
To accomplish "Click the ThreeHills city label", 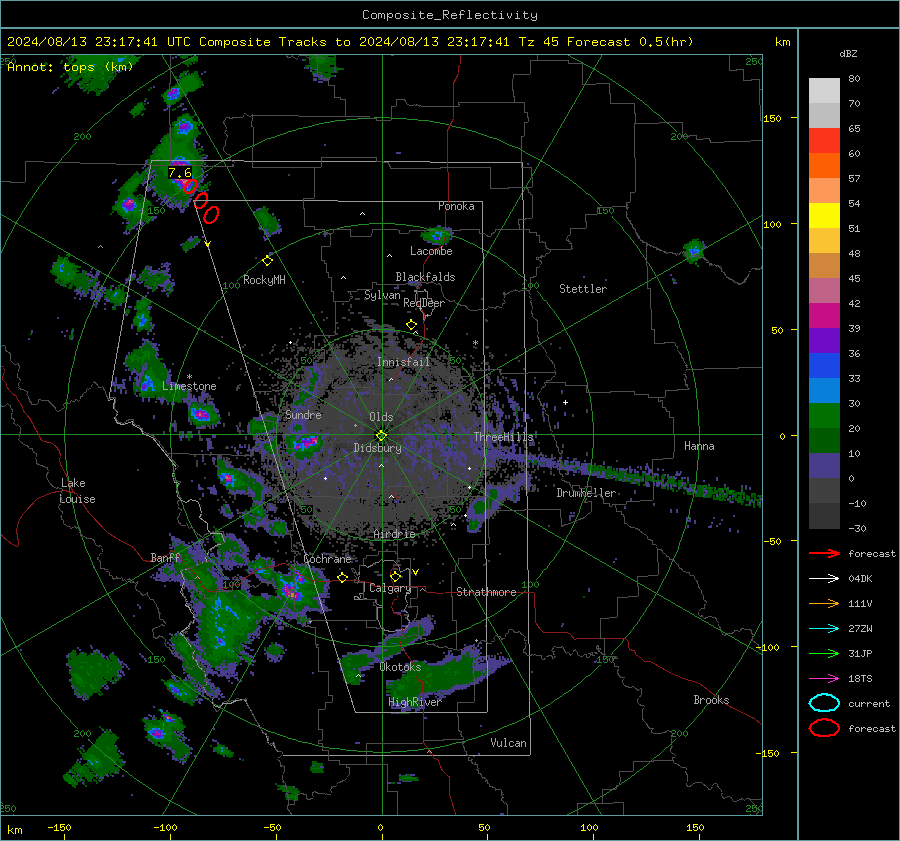I will (x=503, y=437).
